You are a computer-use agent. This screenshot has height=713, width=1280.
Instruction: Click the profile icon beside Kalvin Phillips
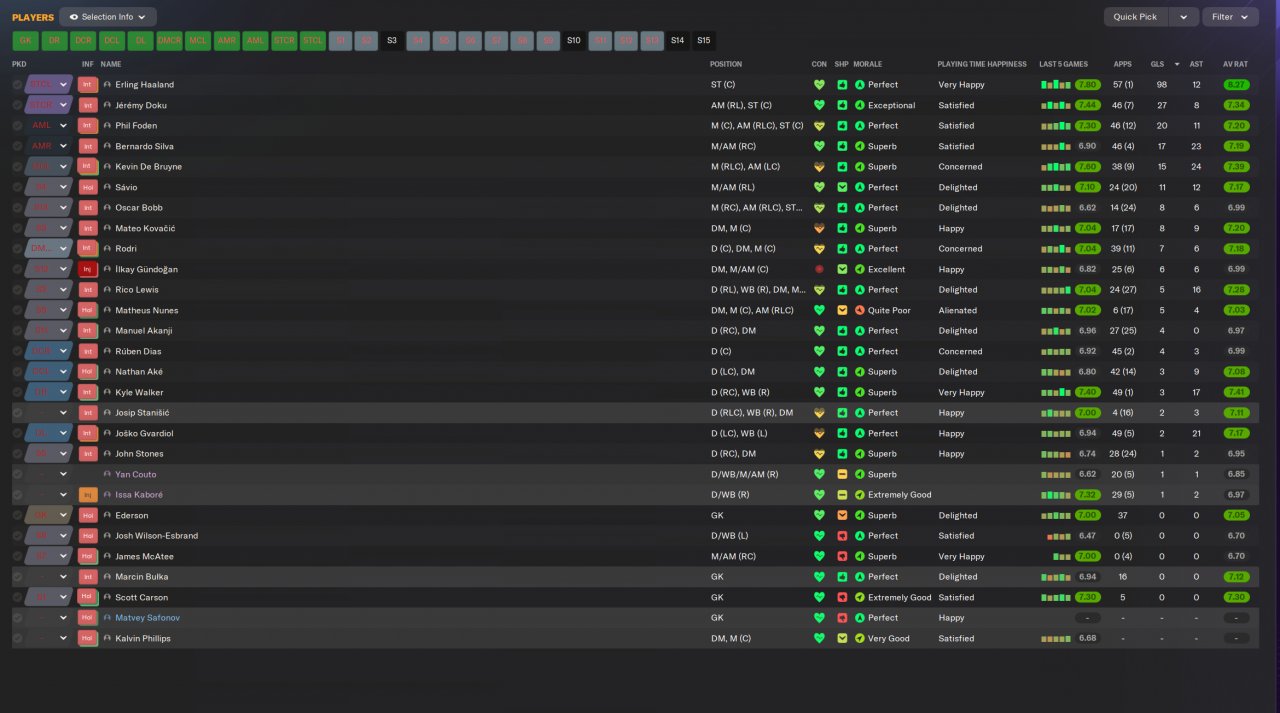pyautogui.click(x=107, y=638)
